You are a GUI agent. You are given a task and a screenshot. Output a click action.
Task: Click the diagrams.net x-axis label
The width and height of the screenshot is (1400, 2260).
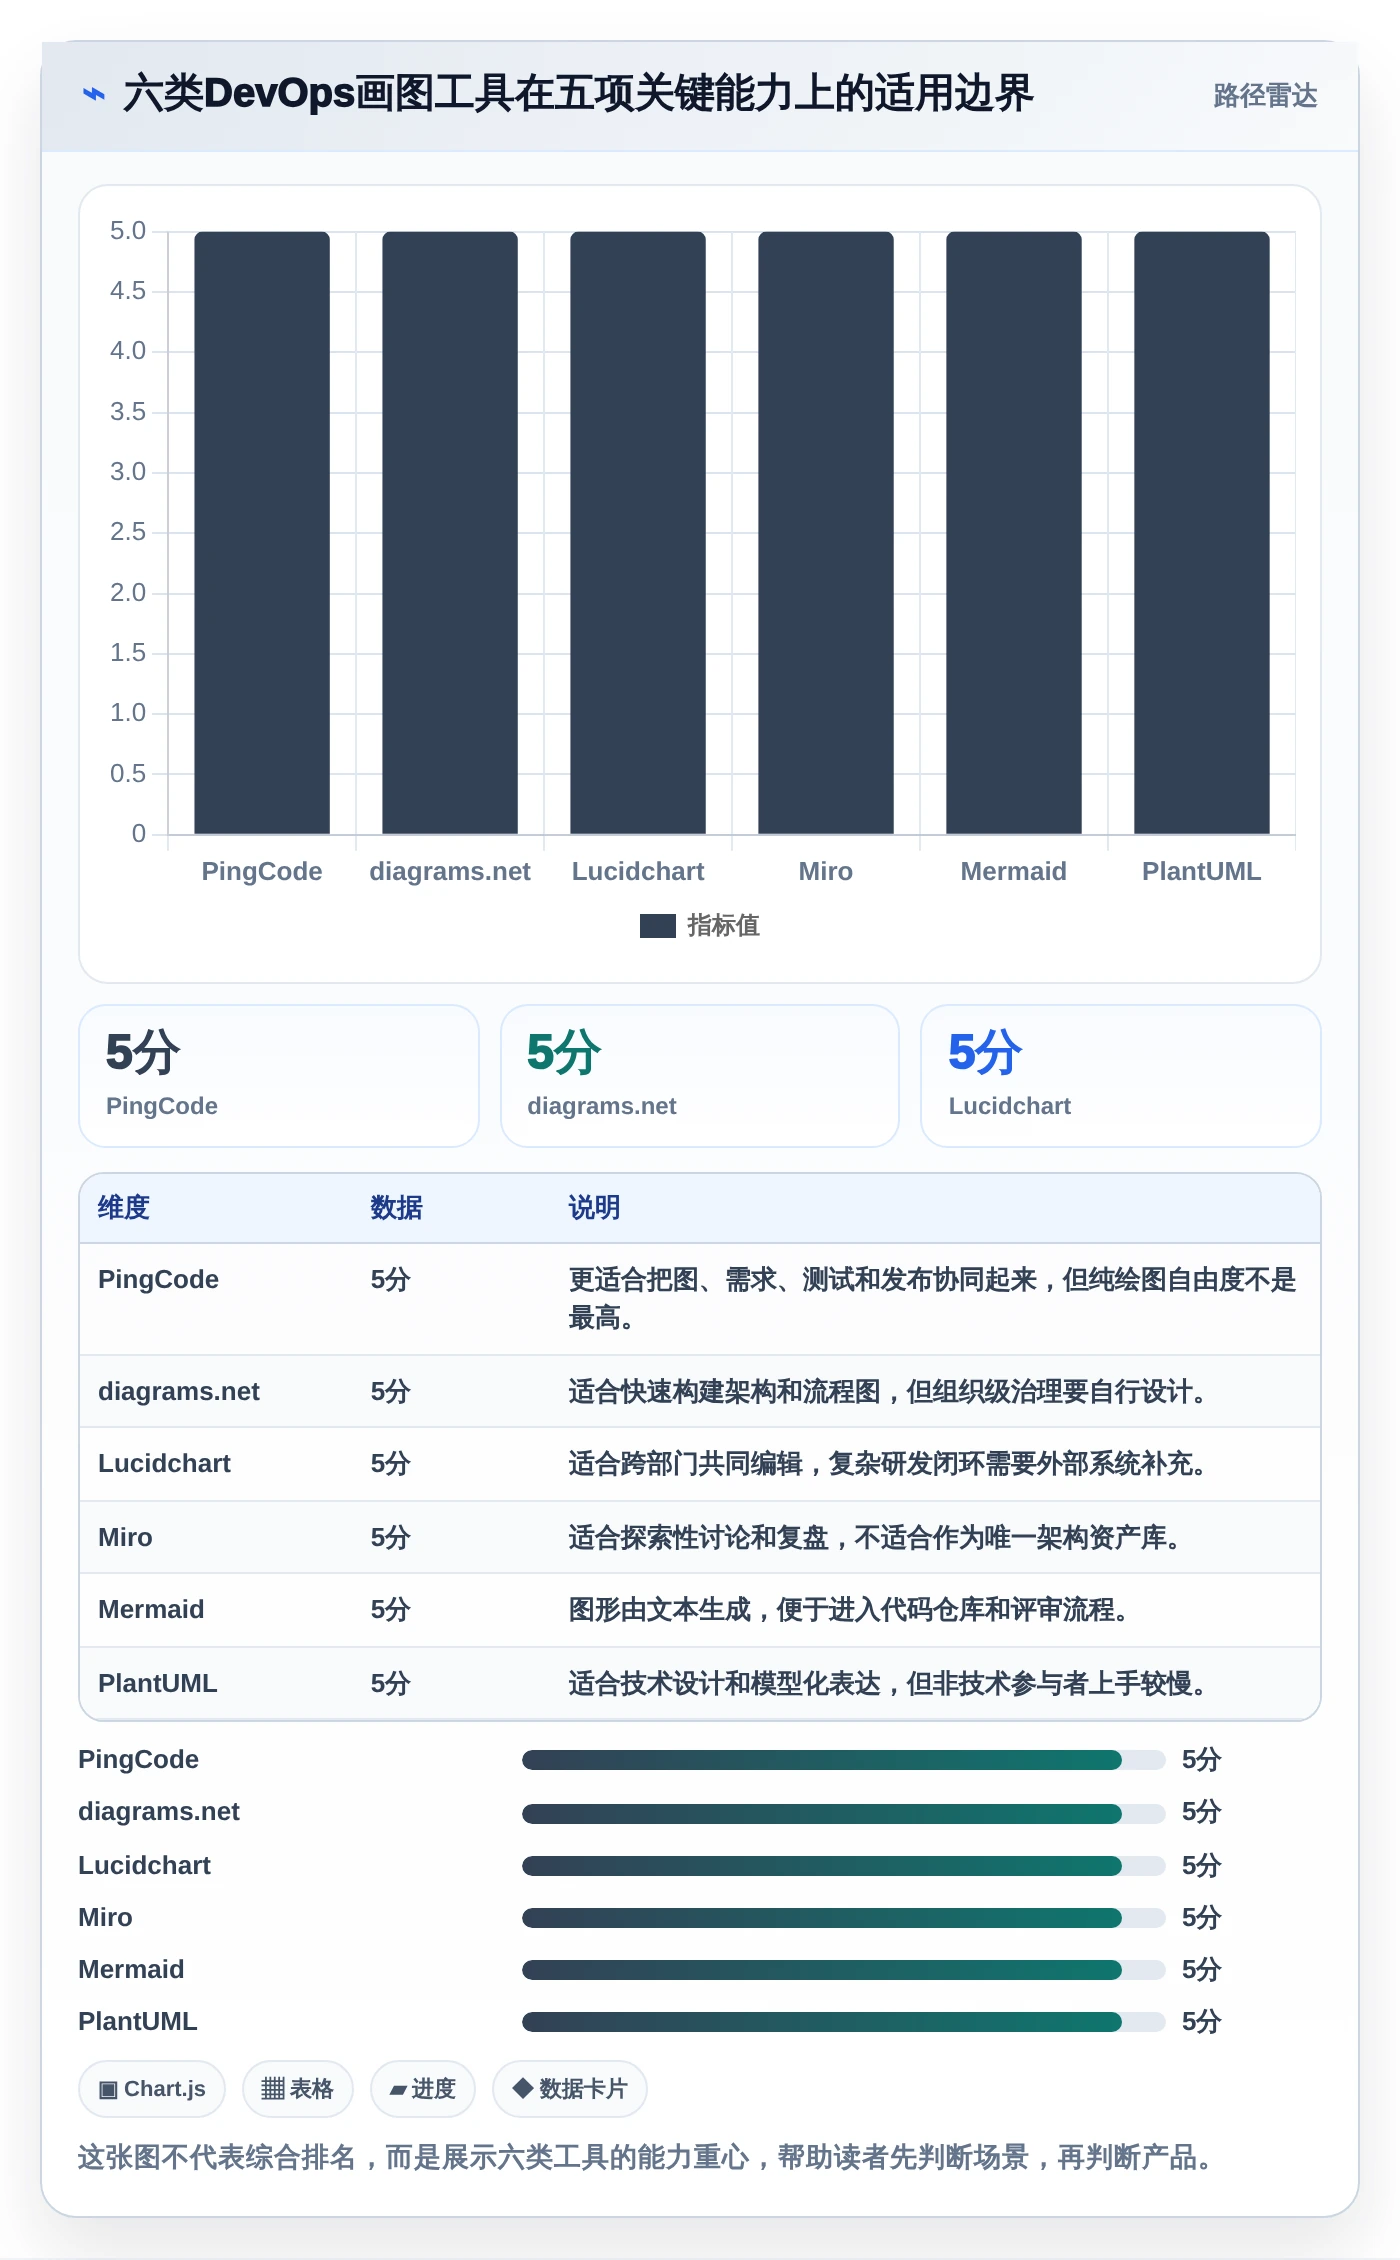[450, 871]
